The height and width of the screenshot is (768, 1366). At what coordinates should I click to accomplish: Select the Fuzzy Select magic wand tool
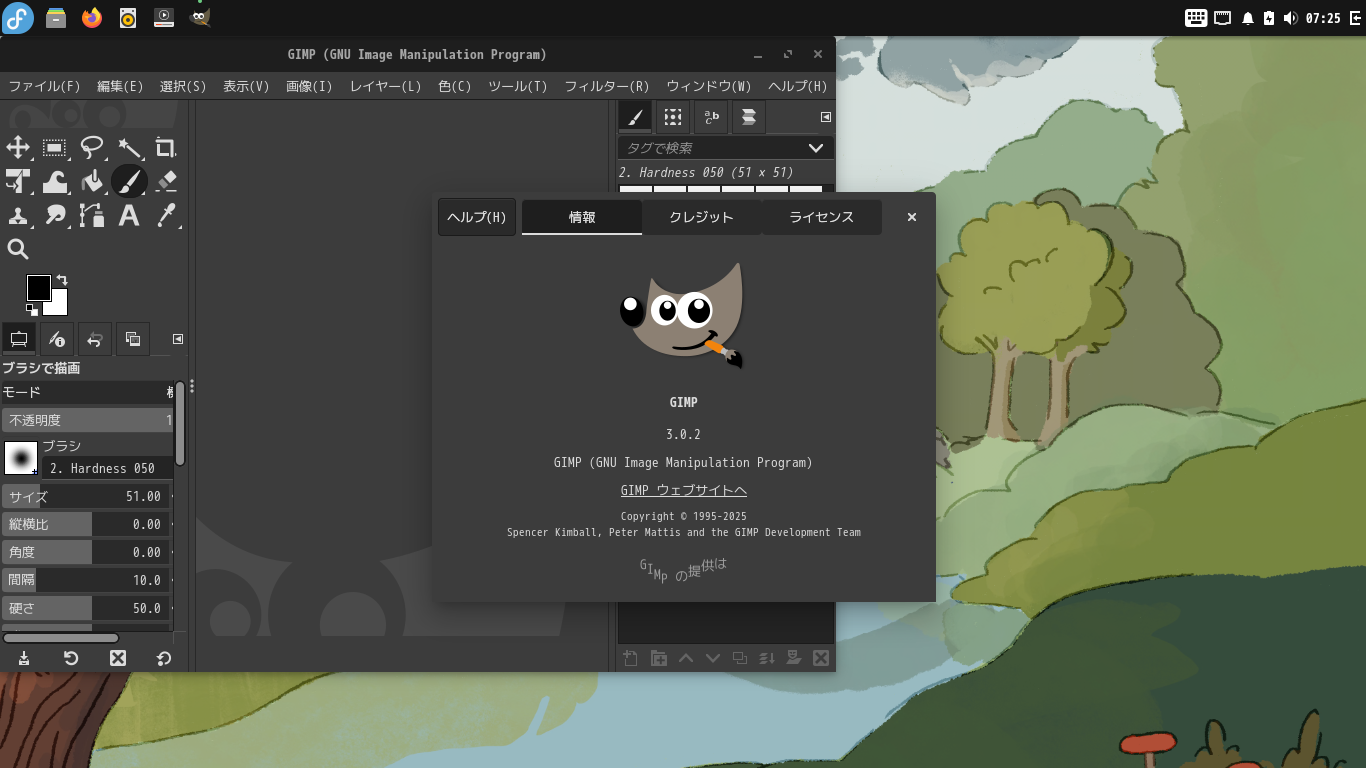coord(129,149)
